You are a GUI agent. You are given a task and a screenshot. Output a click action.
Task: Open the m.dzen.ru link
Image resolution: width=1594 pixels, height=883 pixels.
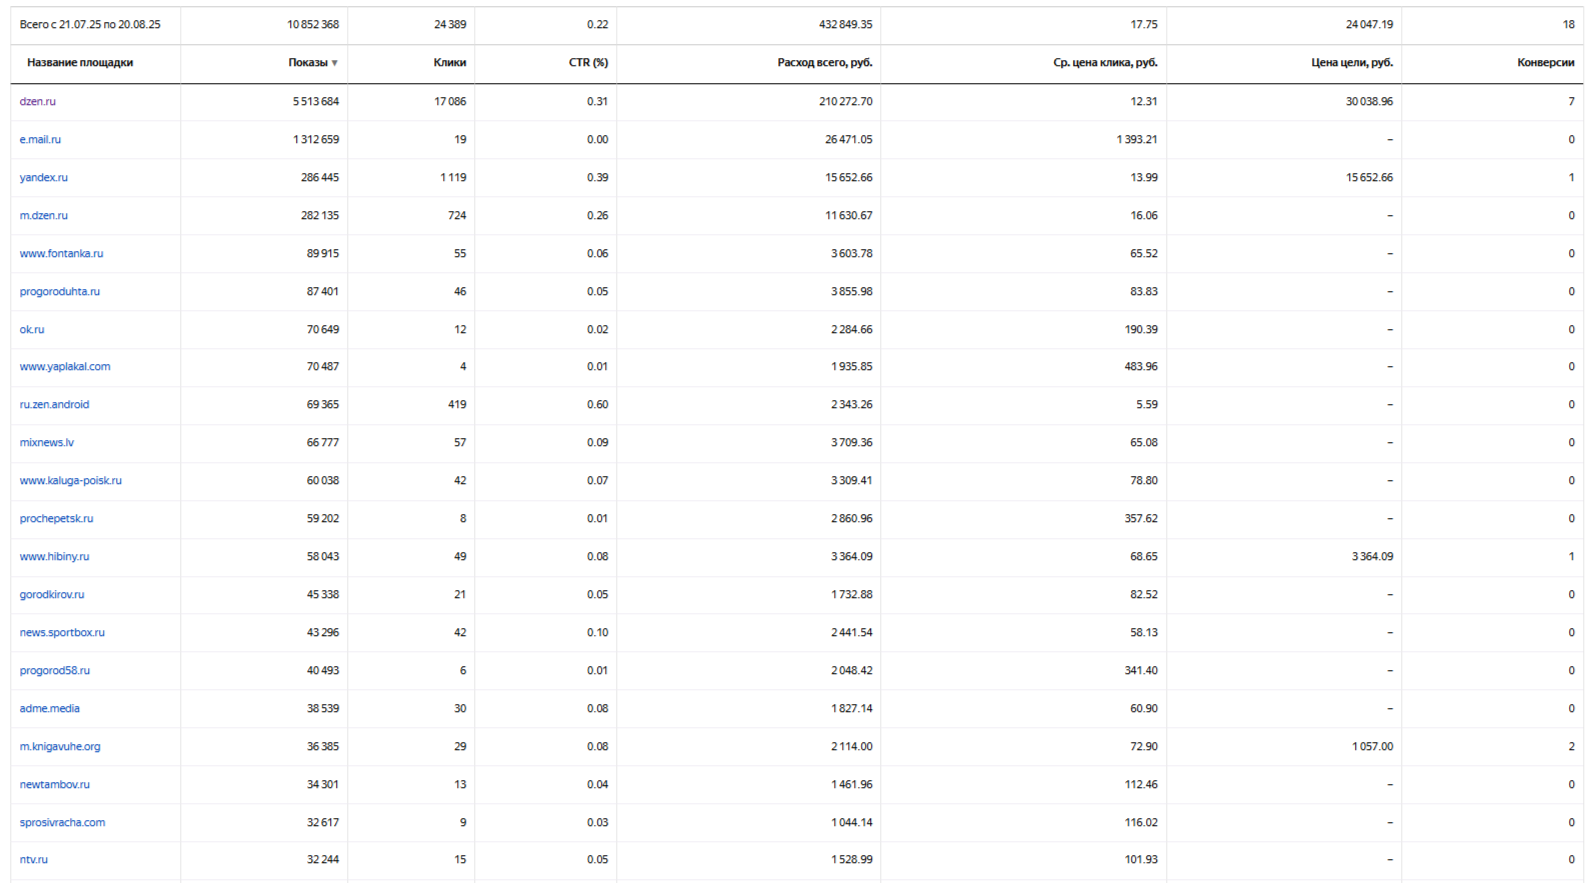[44, 215]
